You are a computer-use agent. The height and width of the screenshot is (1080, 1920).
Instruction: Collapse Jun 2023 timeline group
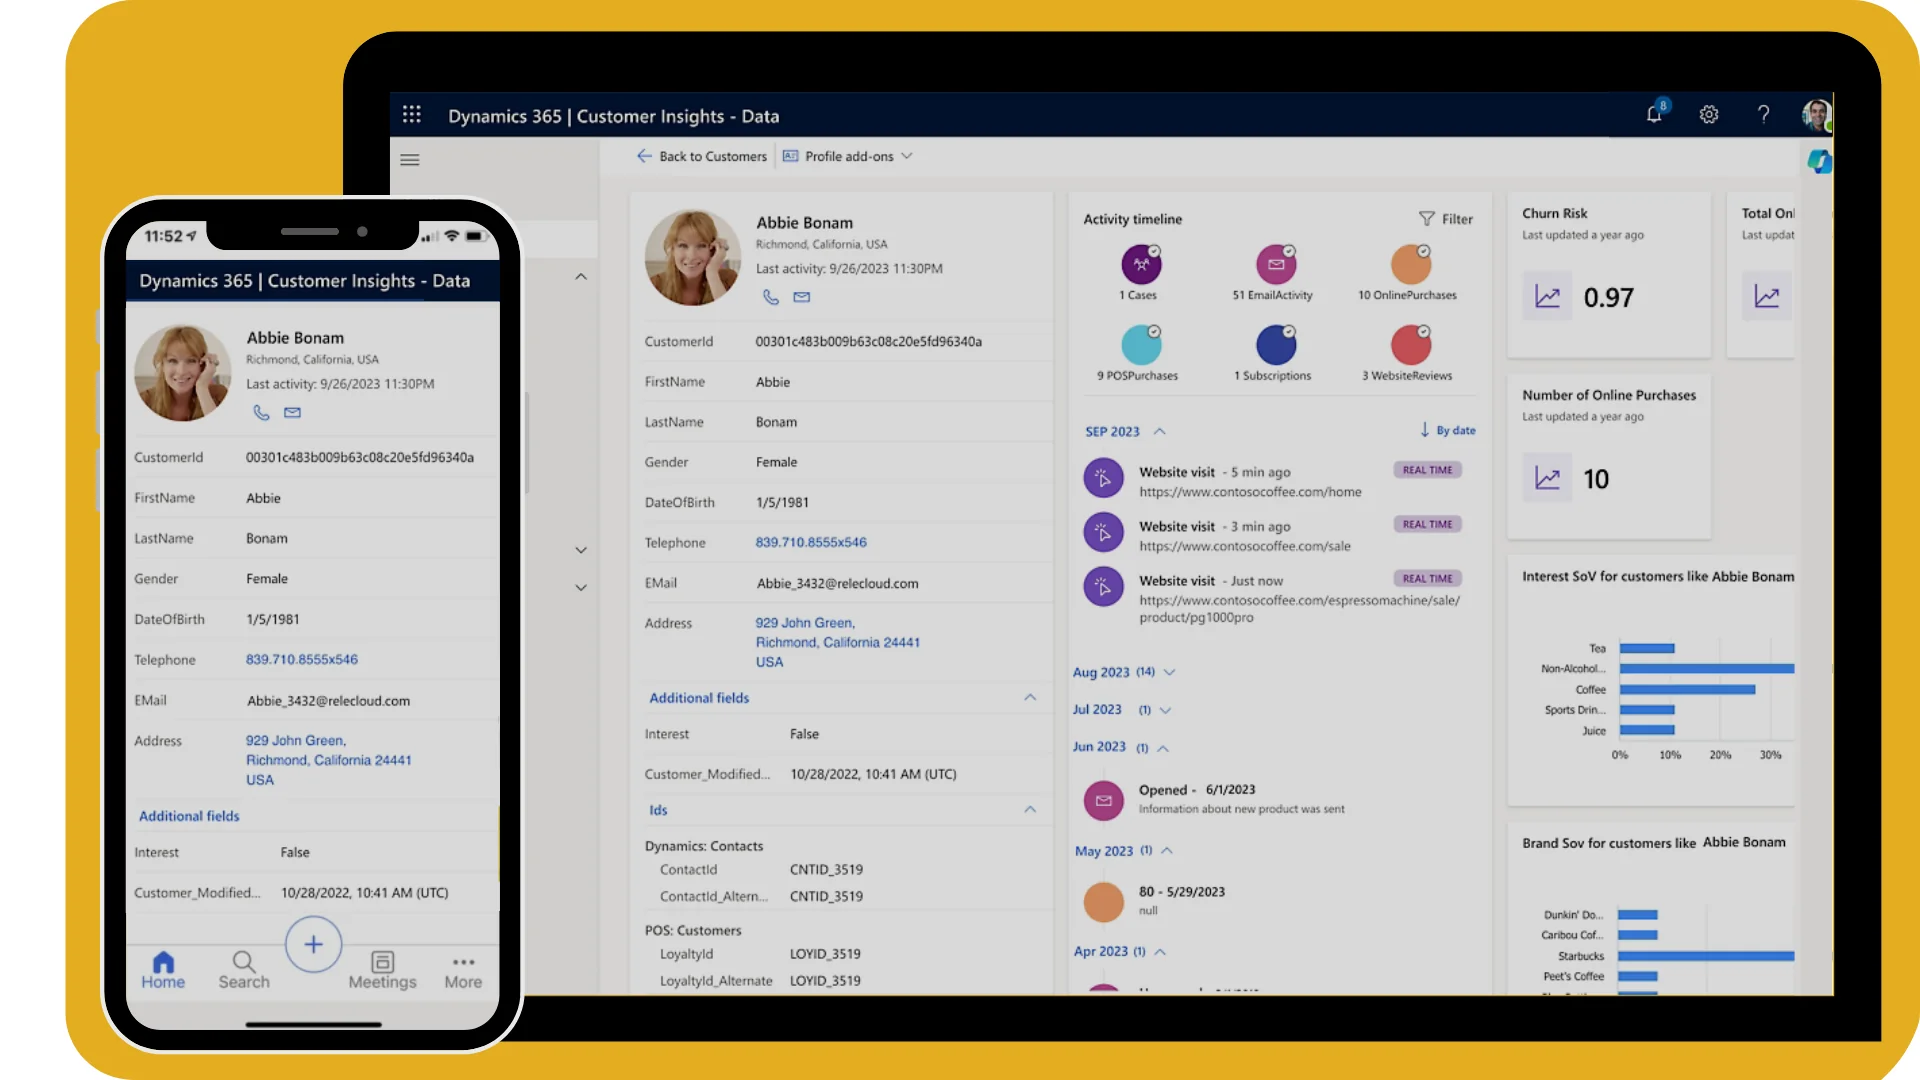click(x=1163, y=748)
